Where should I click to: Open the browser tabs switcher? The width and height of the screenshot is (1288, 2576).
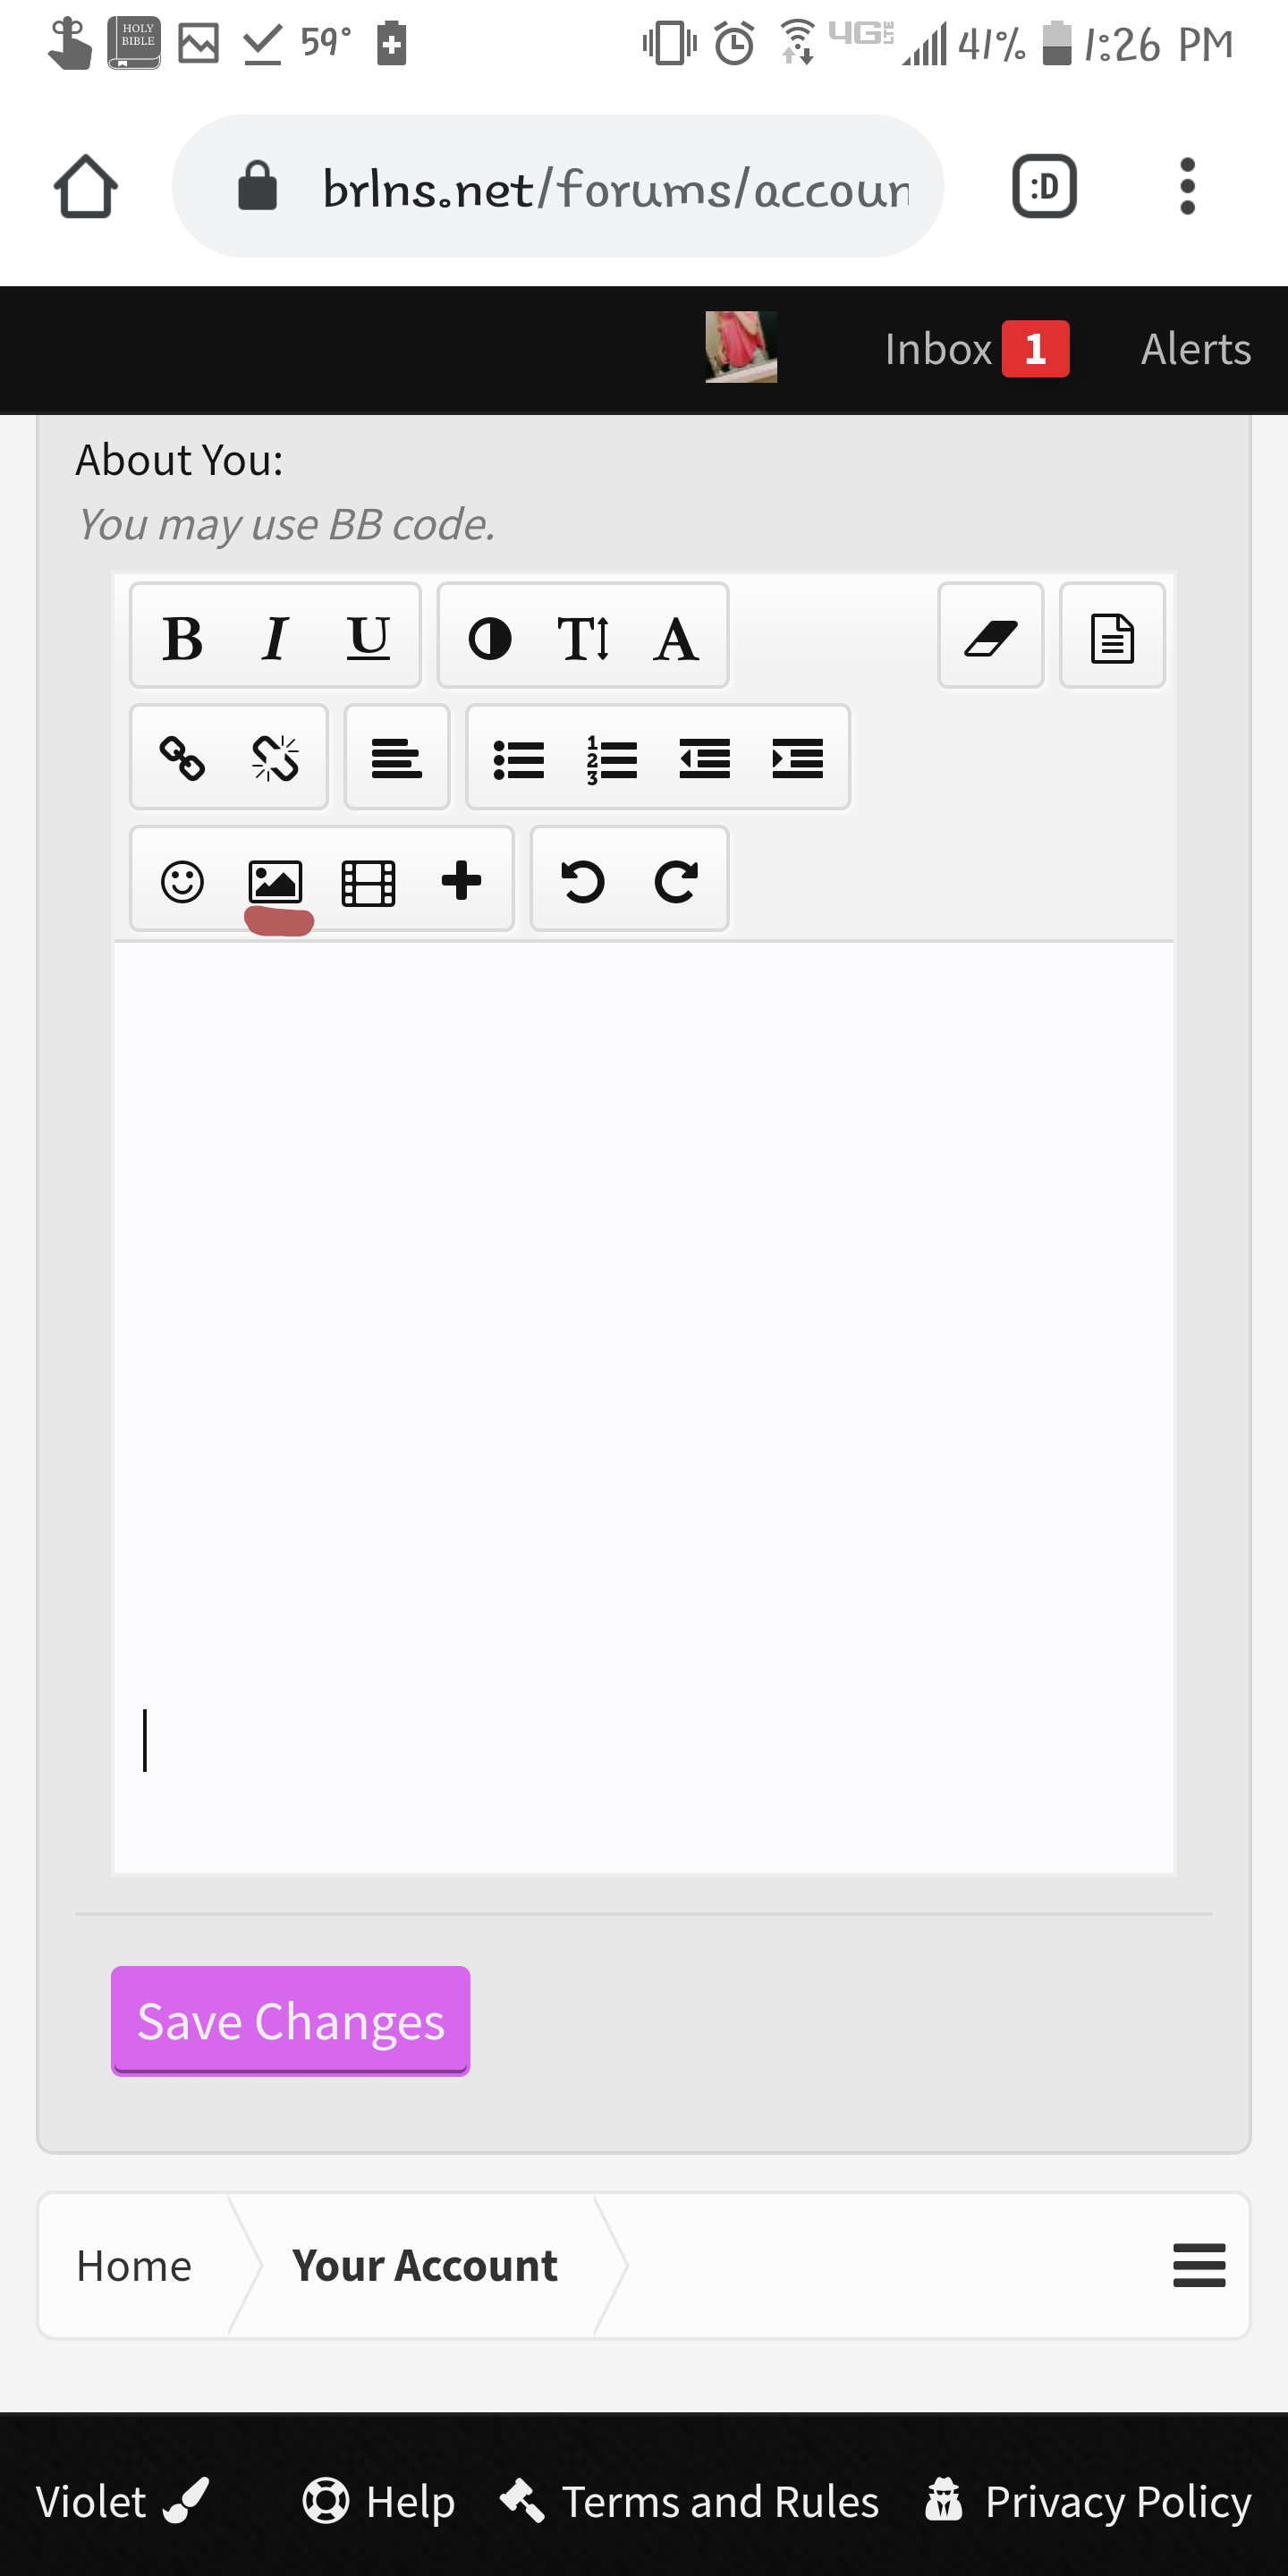pyautogui.click(x=1044, y=186)
